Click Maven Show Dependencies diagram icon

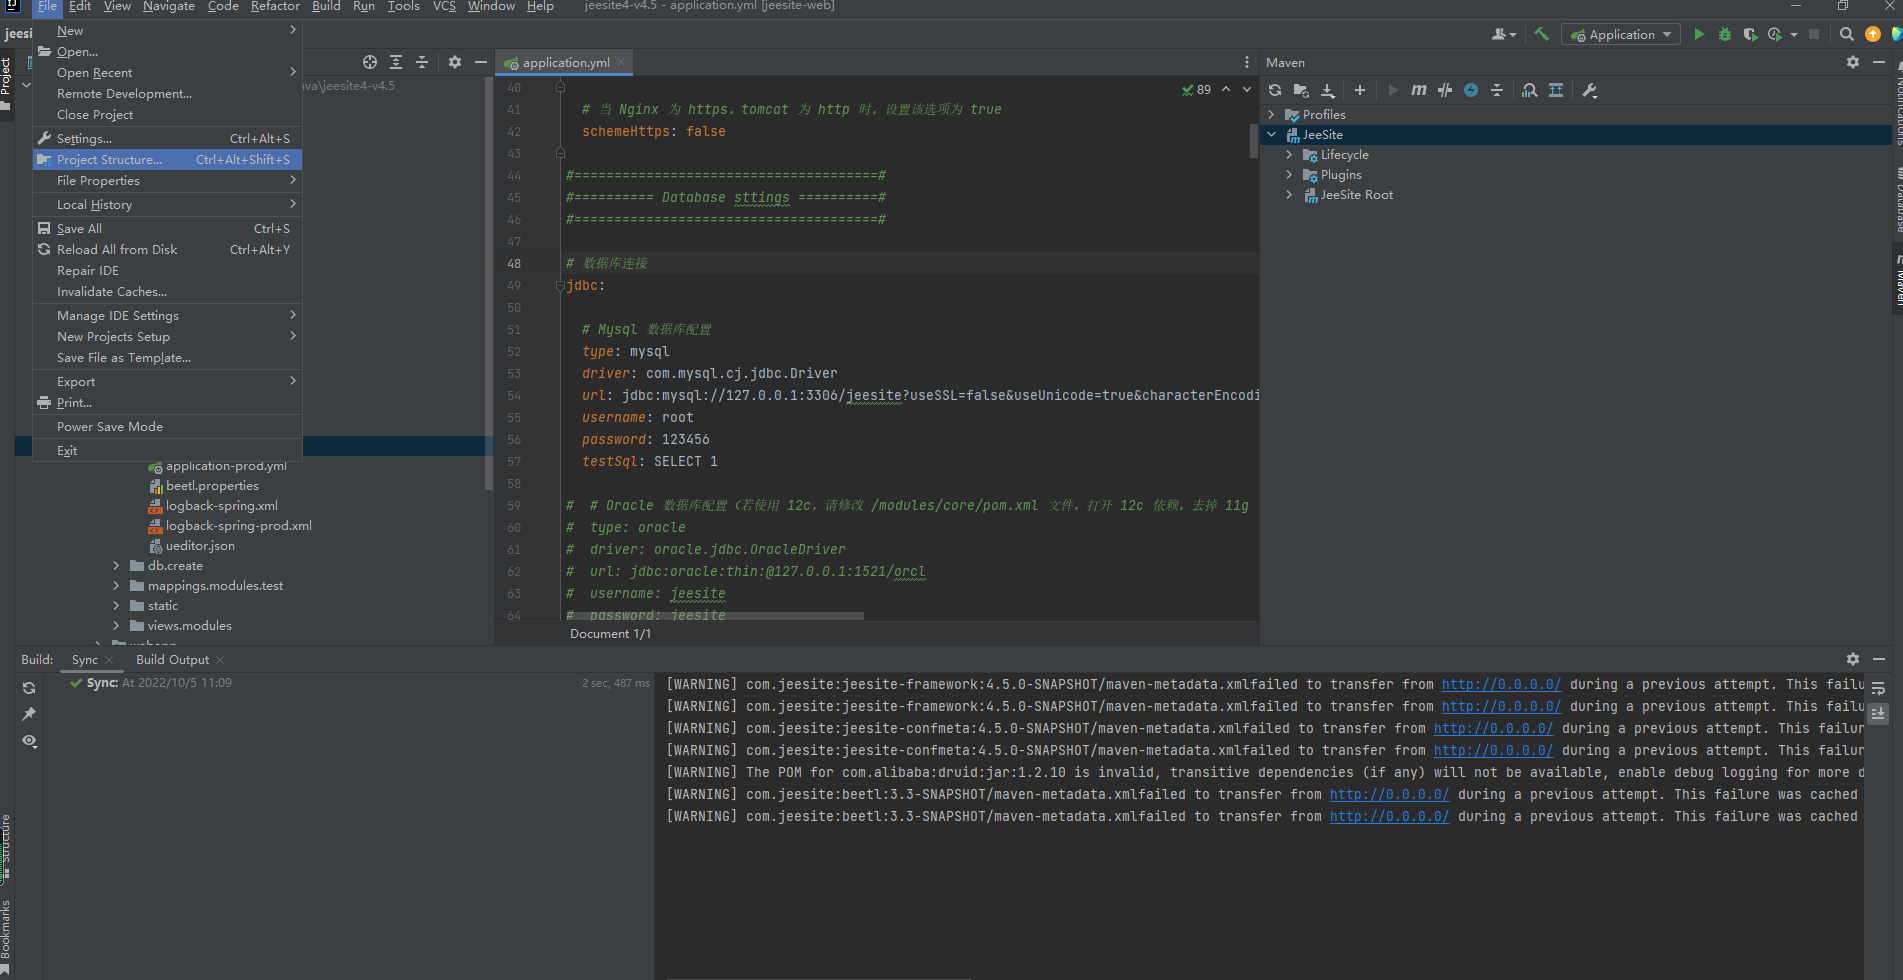pos(1556,90)
